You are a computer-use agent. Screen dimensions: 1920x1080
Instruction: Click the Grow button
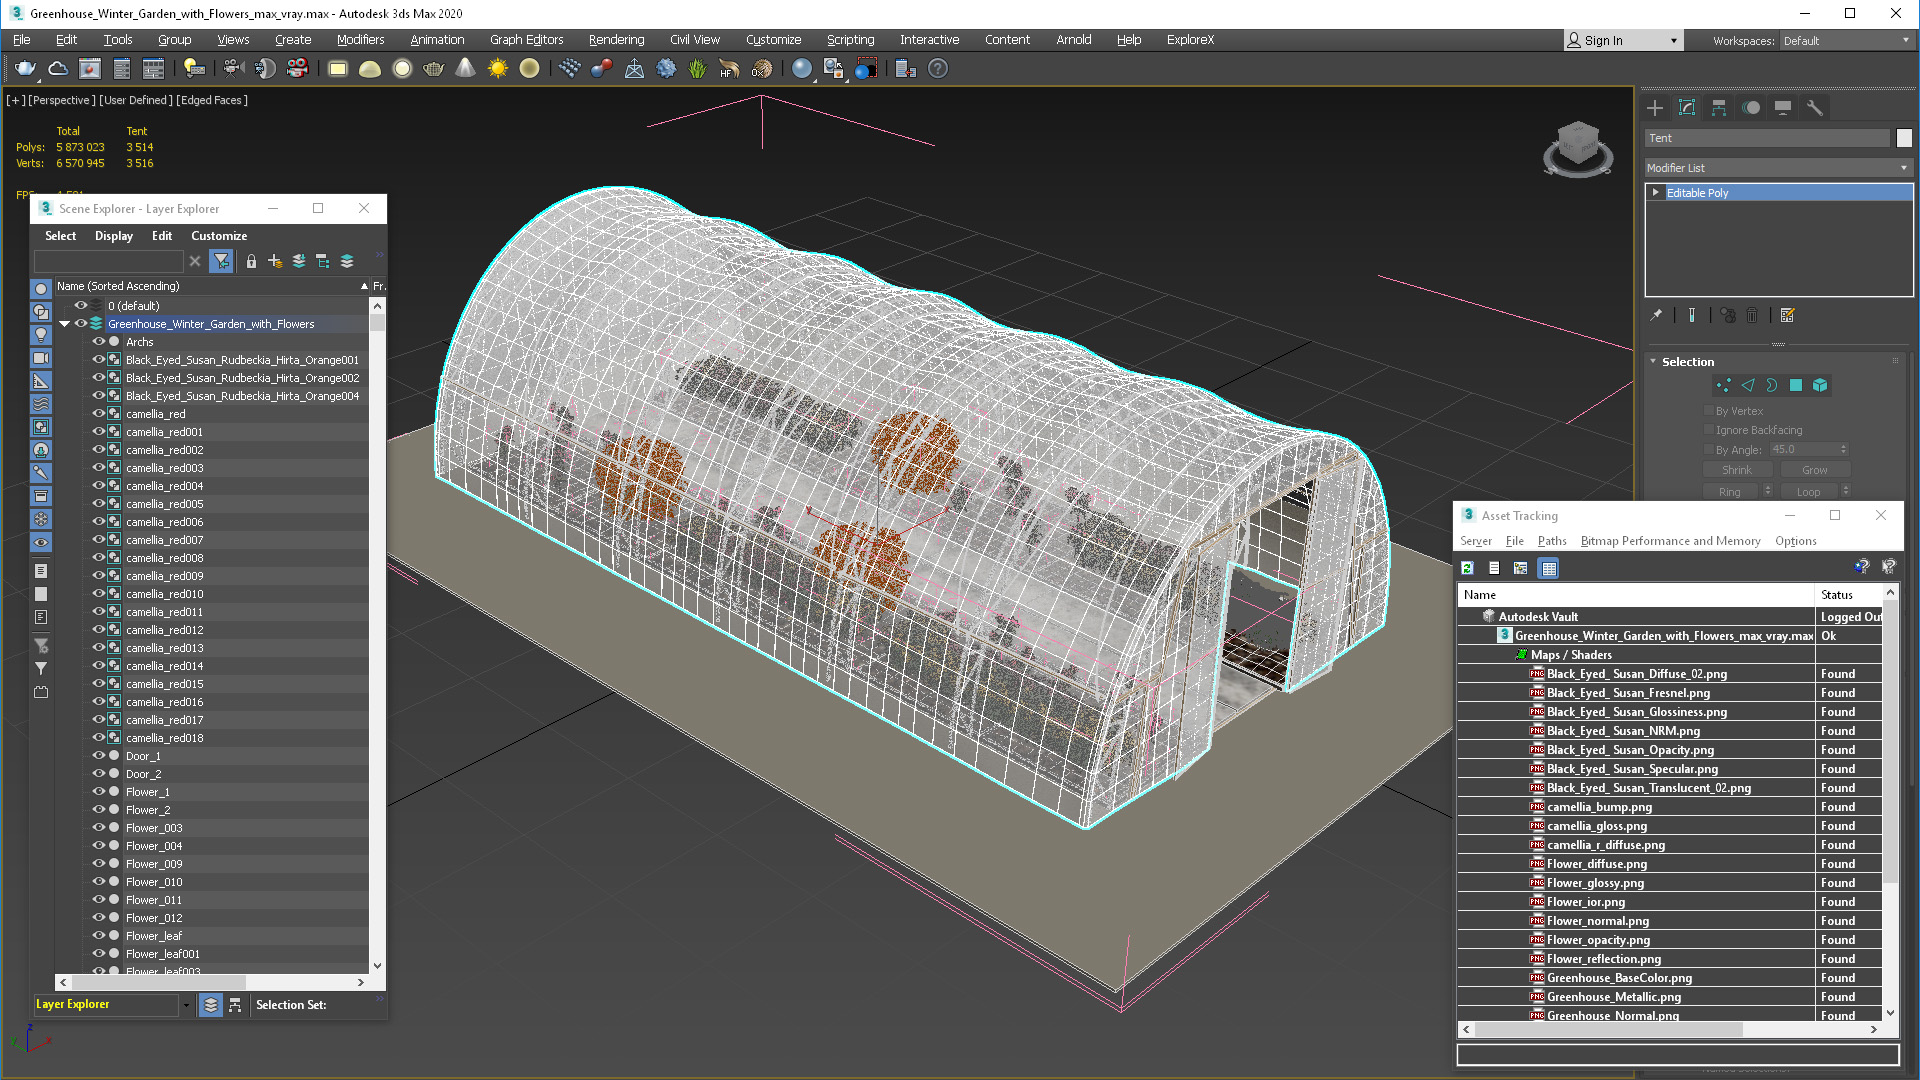tap(1814, 470)
